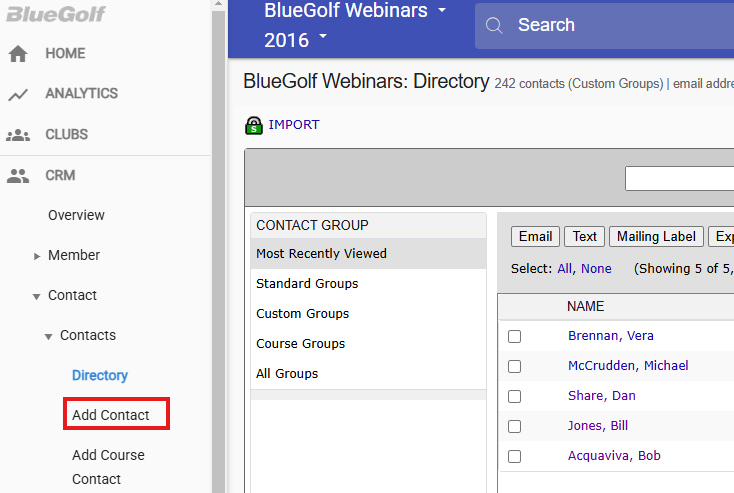This screenshot has width=734, height=493.
Task: Collapse the Contacts tree node
Action: pyautogui.click(x=48, y=337)
